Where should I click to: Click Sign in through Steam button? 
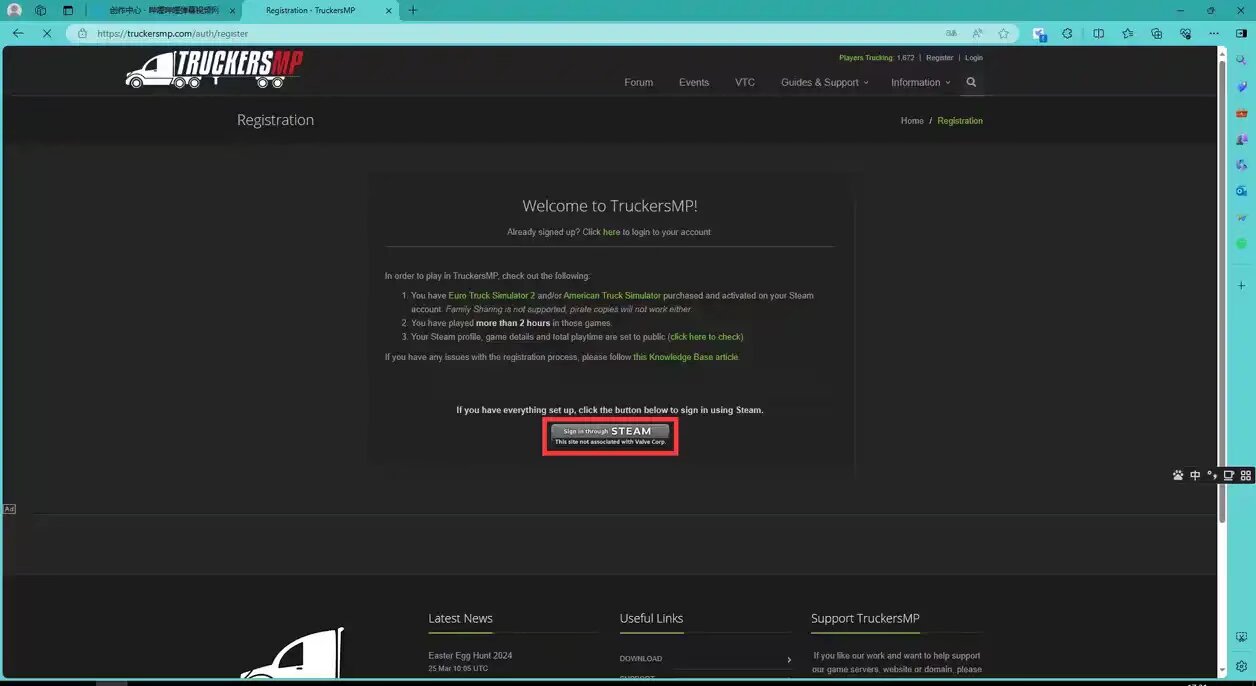pos(610,436)
